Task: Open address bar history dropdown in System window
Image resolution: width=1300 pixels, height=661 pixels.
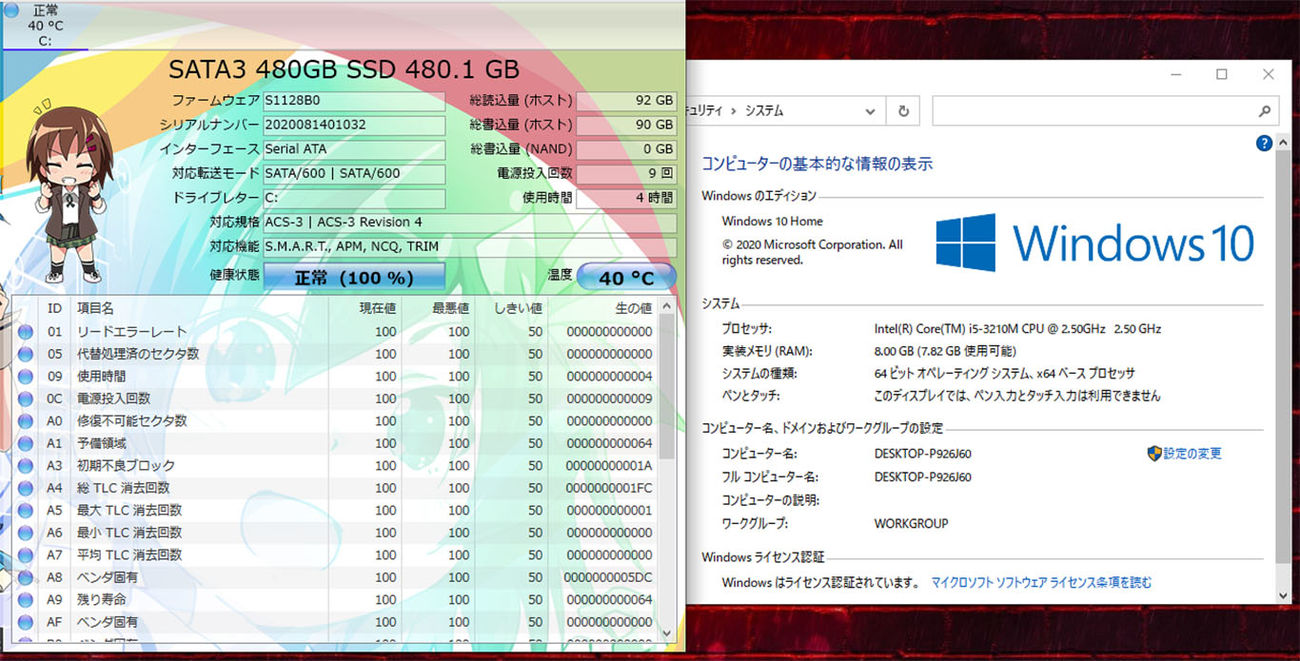Action: tap(870, 111)
